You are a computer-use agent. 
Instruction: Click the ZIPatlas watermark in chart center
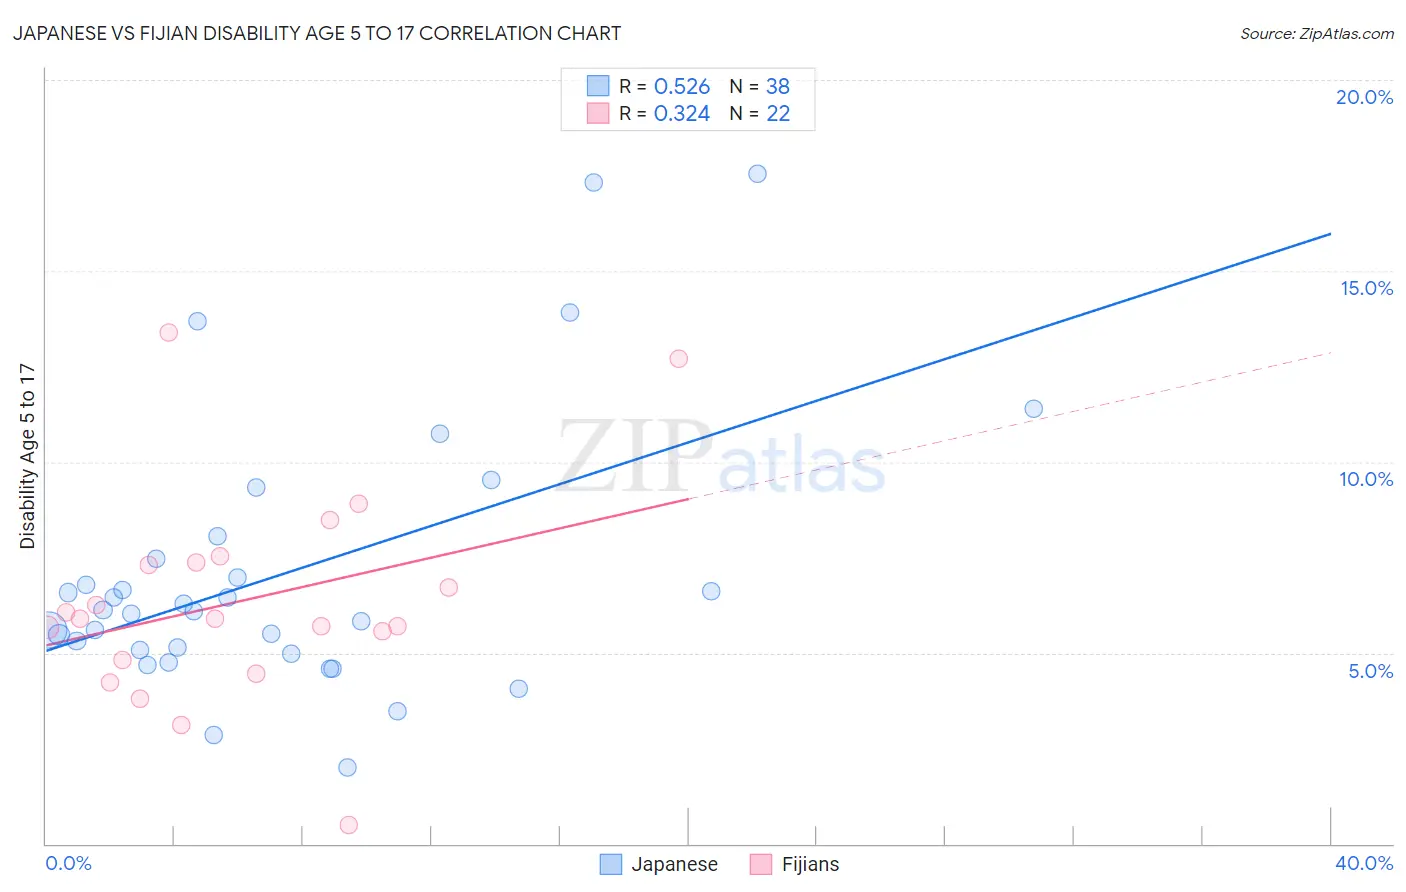click(x=721, y=457)
